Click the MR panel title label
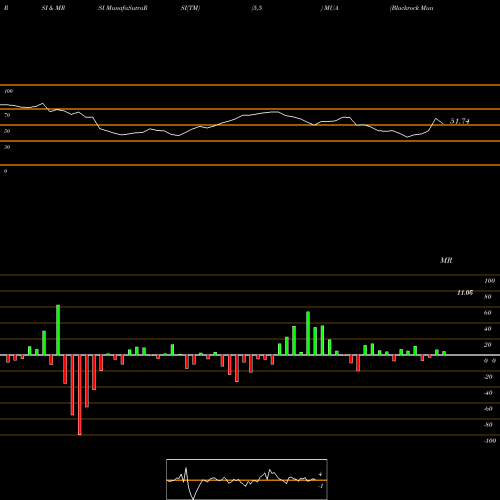 [x=446, y=260]
